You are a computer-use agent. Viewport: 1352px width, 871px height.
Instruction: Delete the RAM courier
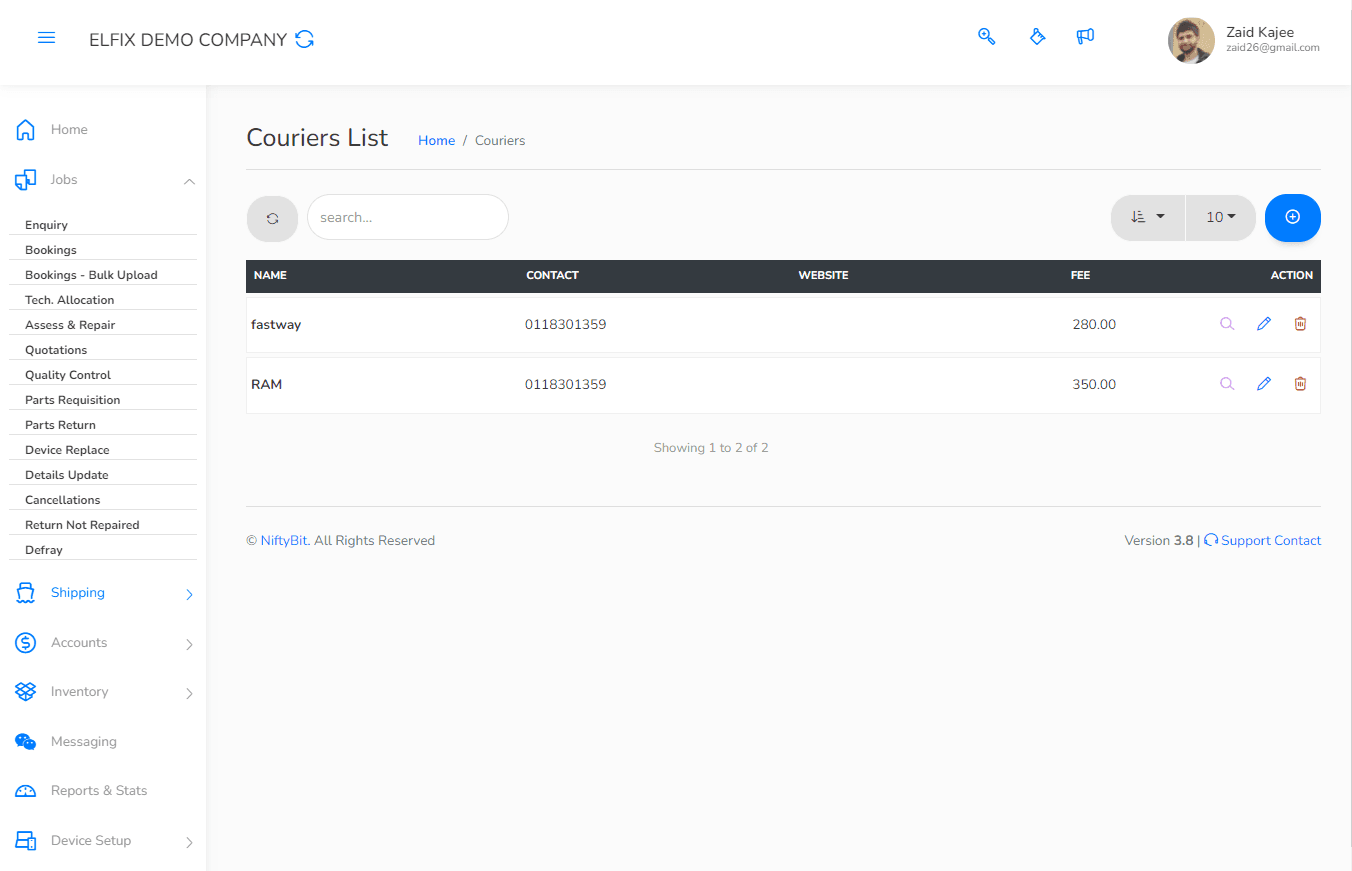click(x=1300, y=384)
